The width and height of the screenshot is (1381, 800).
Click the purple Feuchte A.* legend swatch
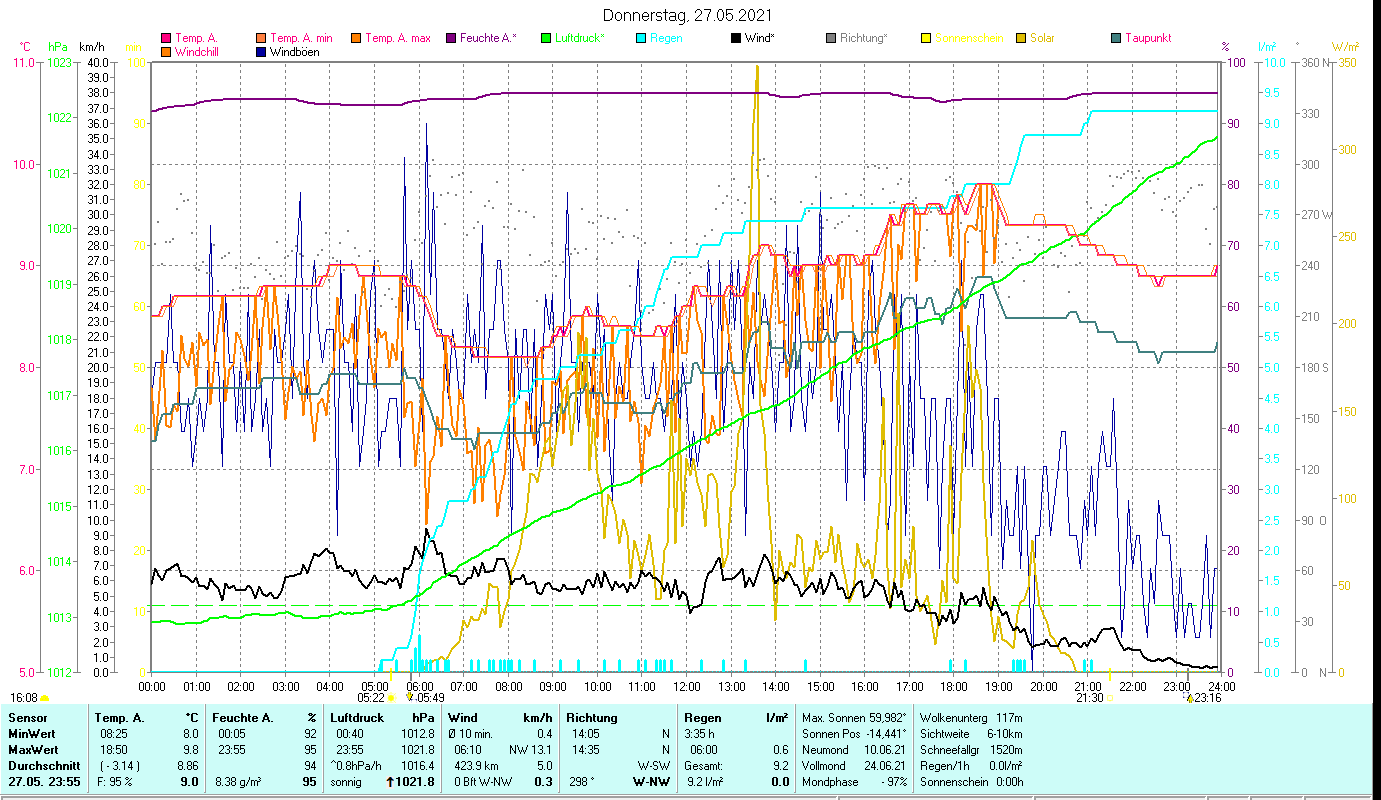(451, 38)
